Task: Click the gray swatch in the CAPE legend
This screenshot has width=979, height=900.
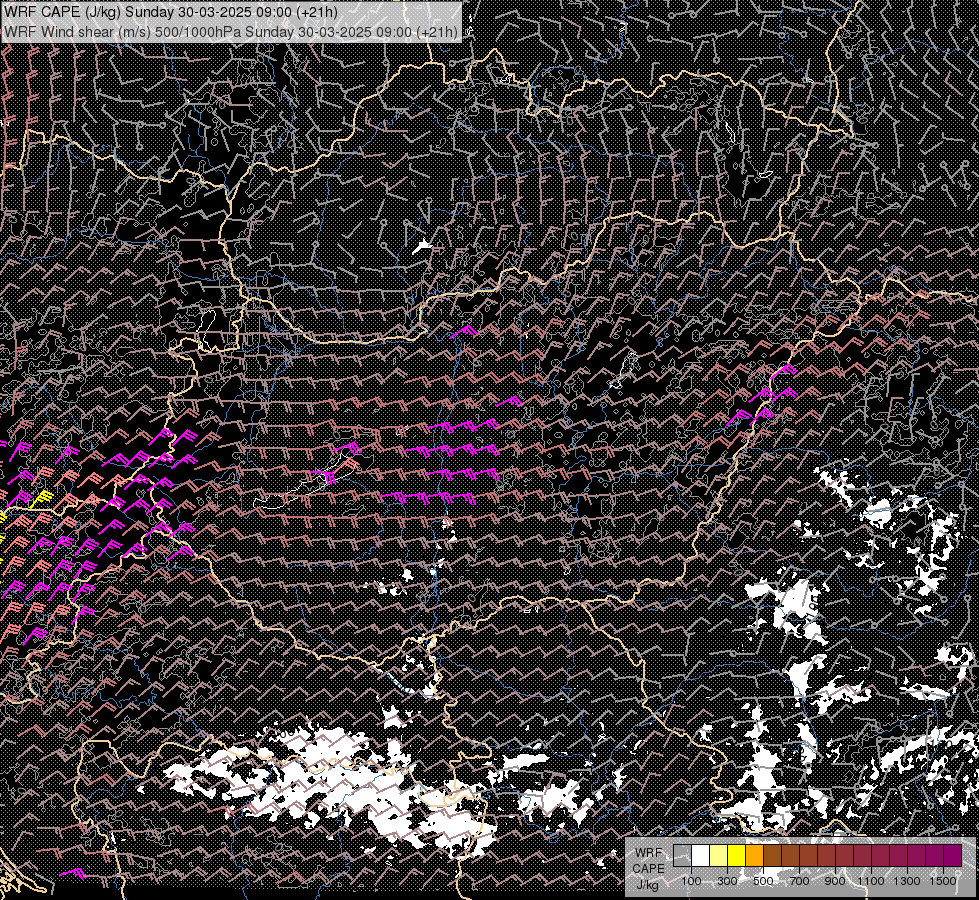Action: [682, 855]
